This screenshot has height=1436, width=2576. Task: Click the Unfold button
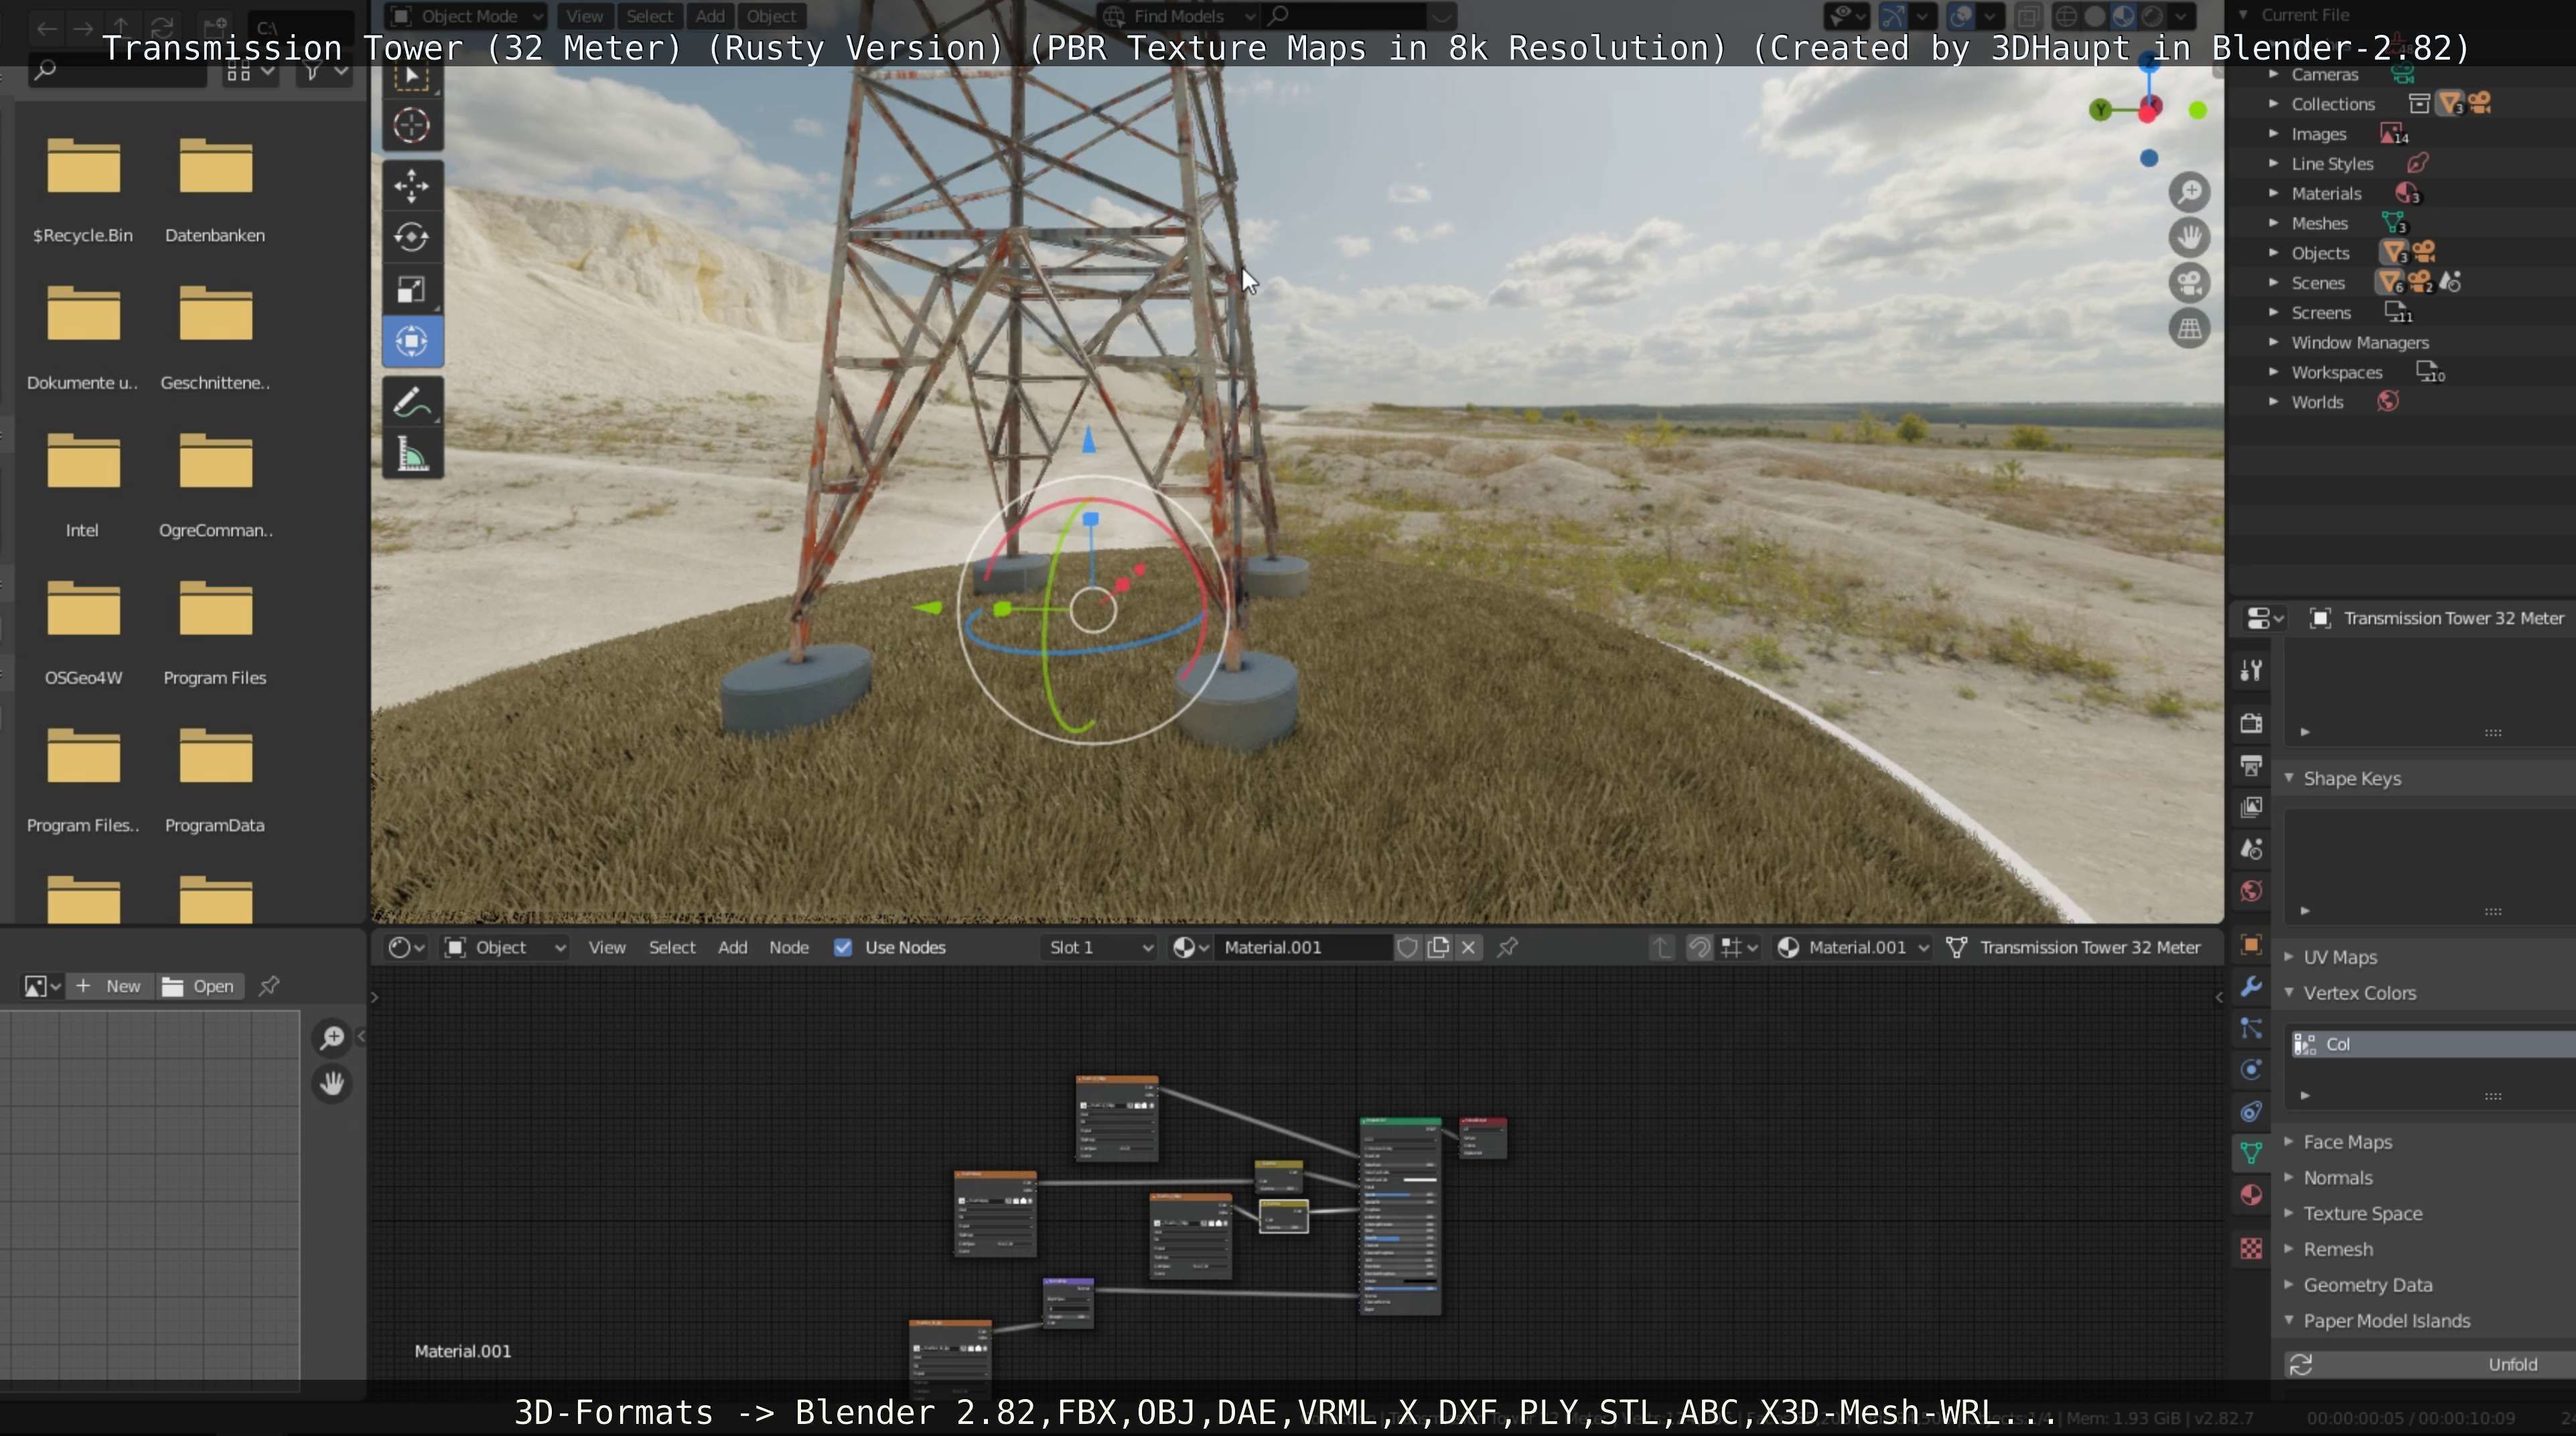(2430, 1364)
